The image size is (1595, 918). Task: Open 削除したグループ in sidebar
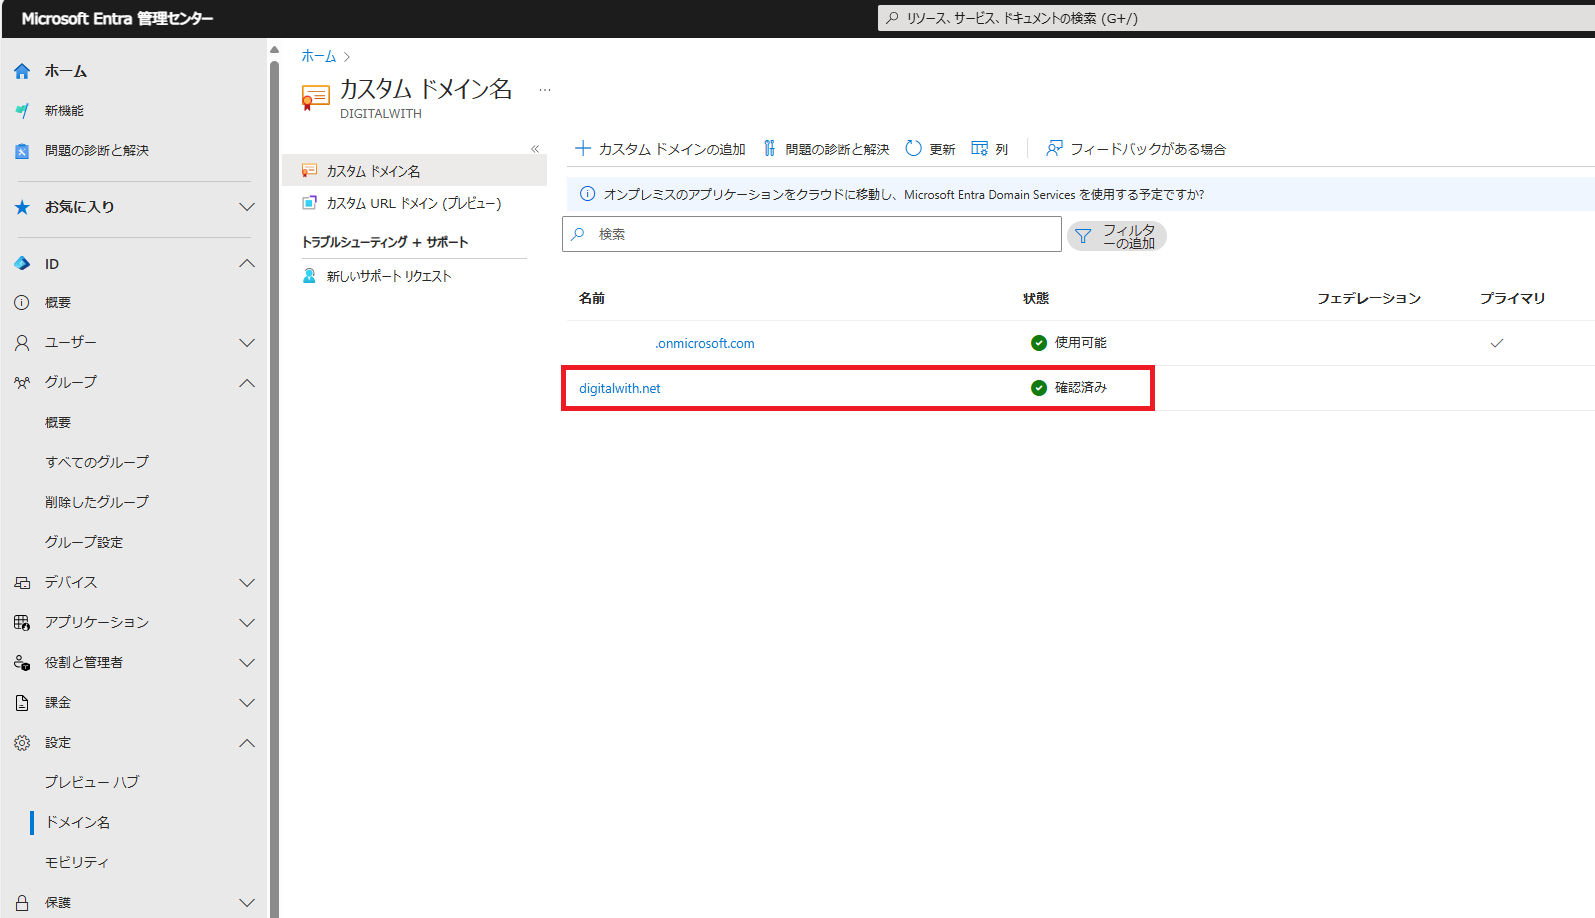[x=97, y=502]
